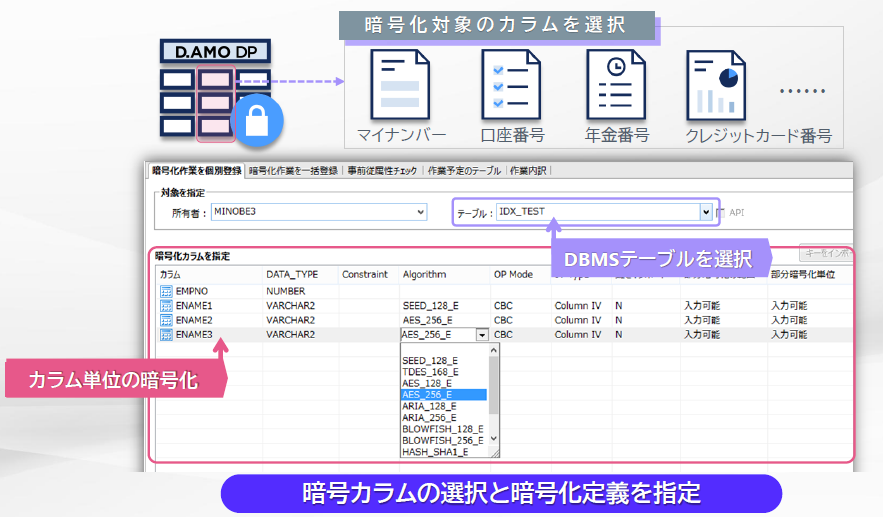Click the EMPNO column icon
The width and height of the screenshot is (883, 517).
click(x=166, y=291)
